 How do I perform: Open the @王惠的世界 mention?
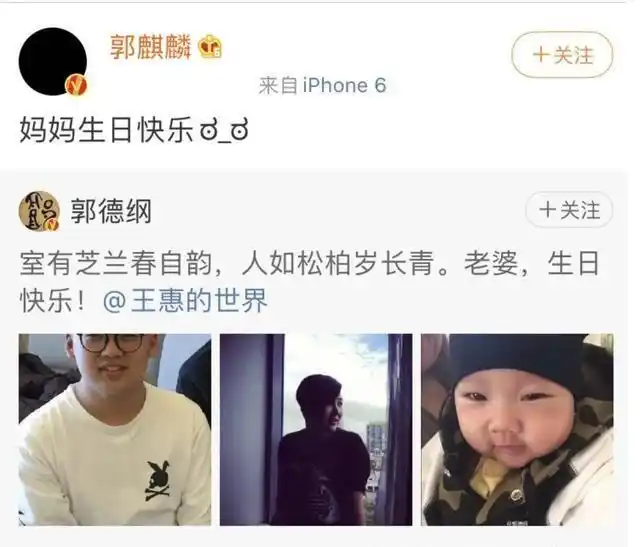click(185, 300)
